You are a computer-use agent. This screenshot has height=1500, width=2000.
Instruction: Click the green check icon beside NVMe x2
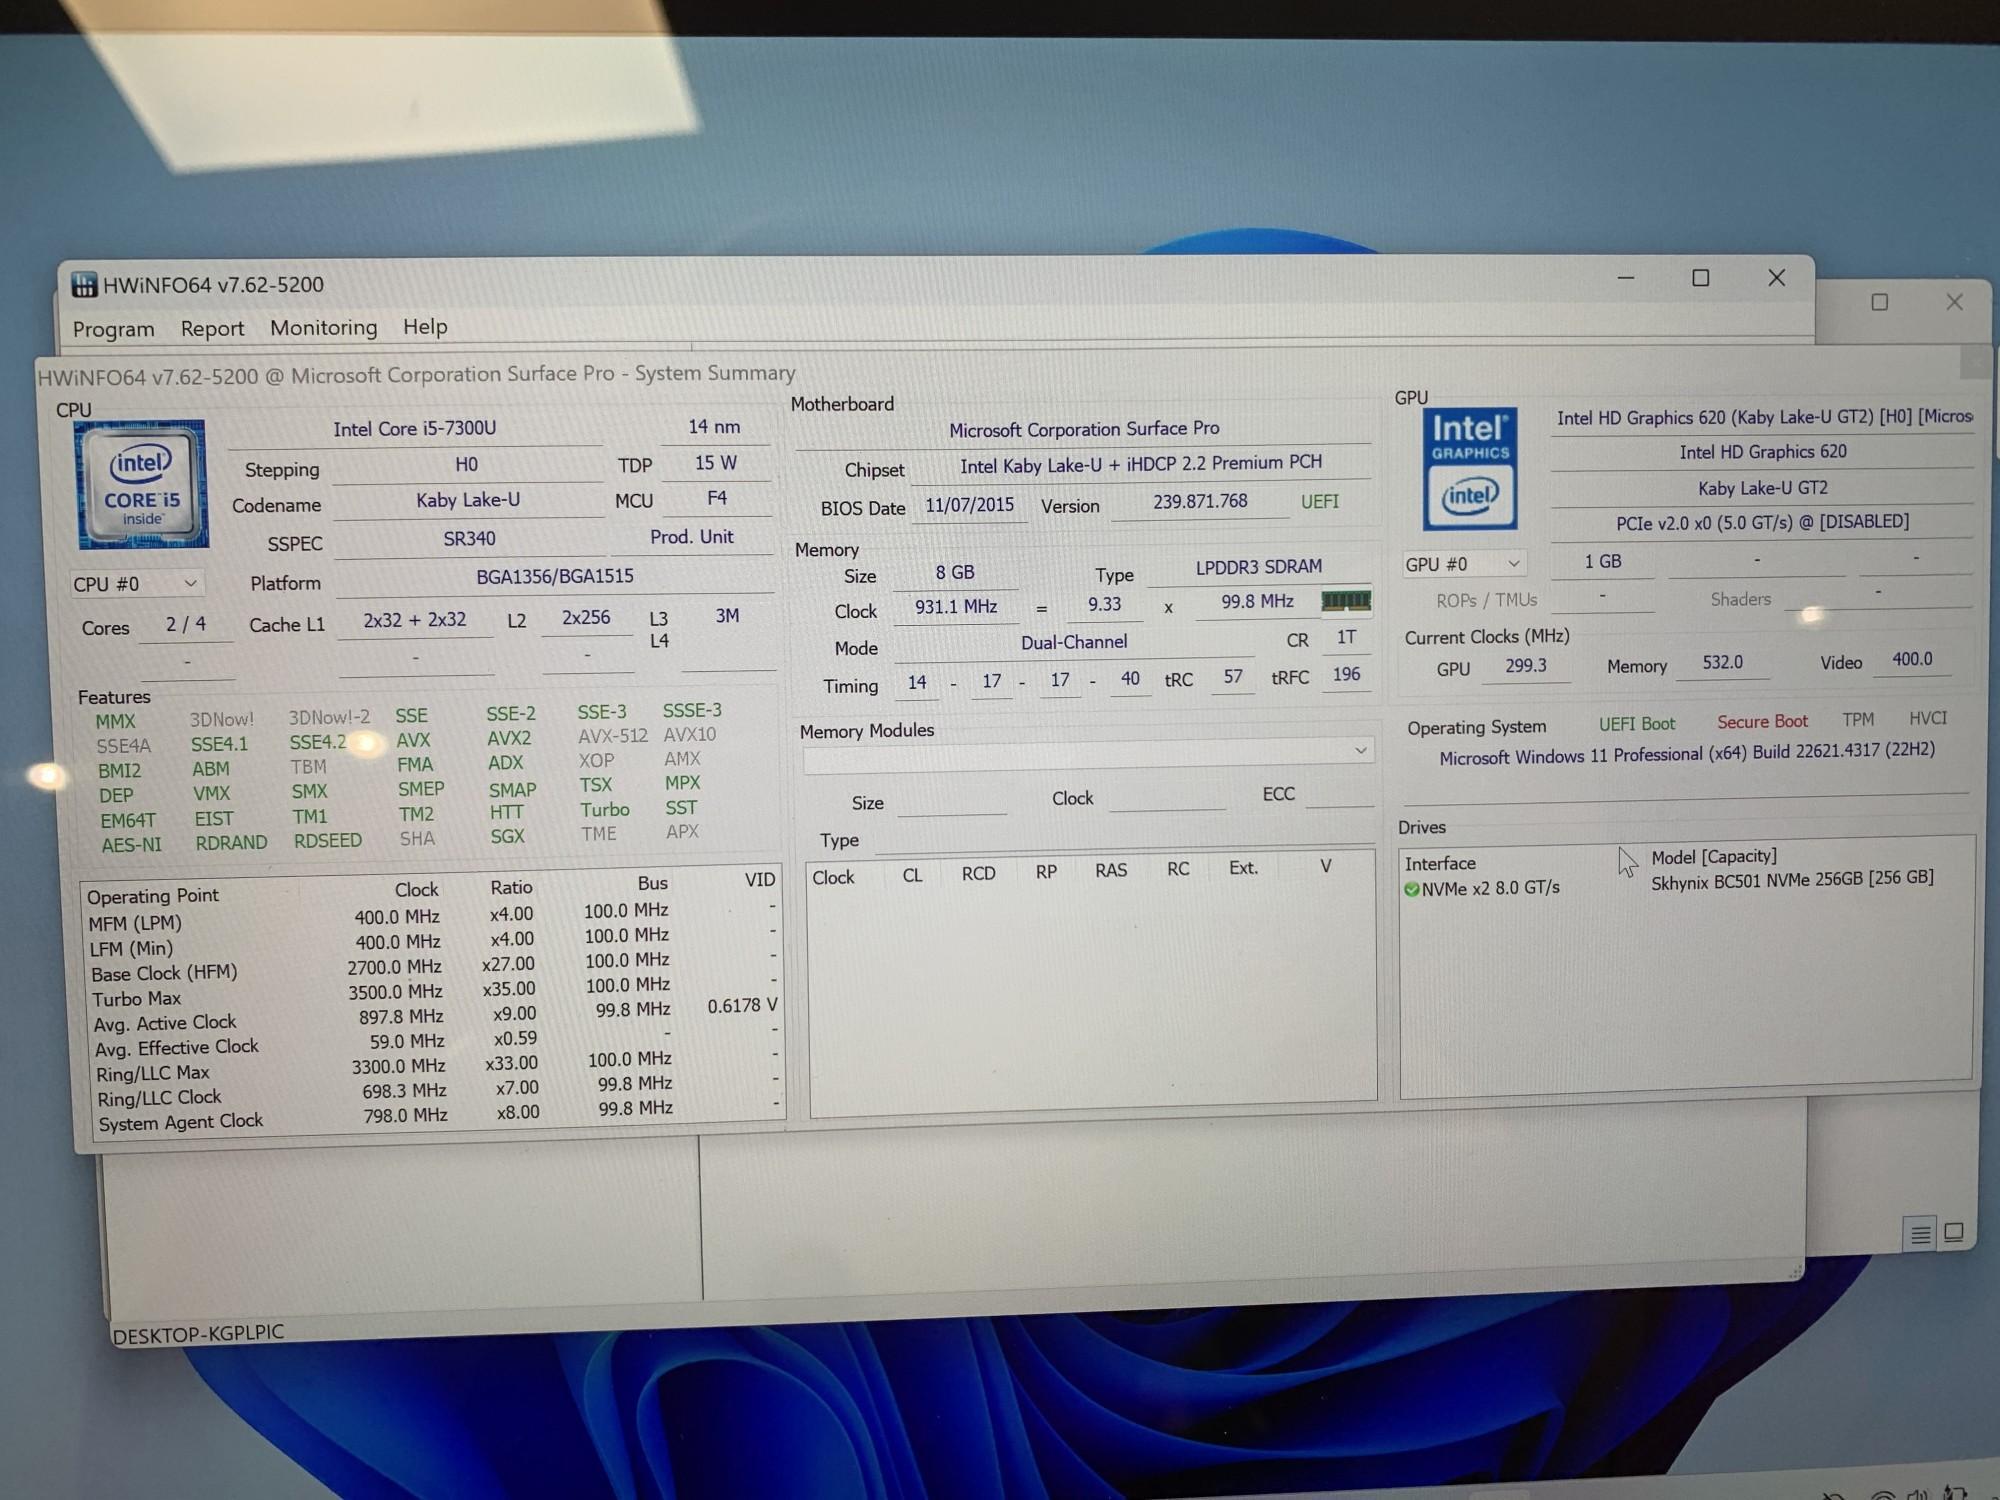point(1412,889)
